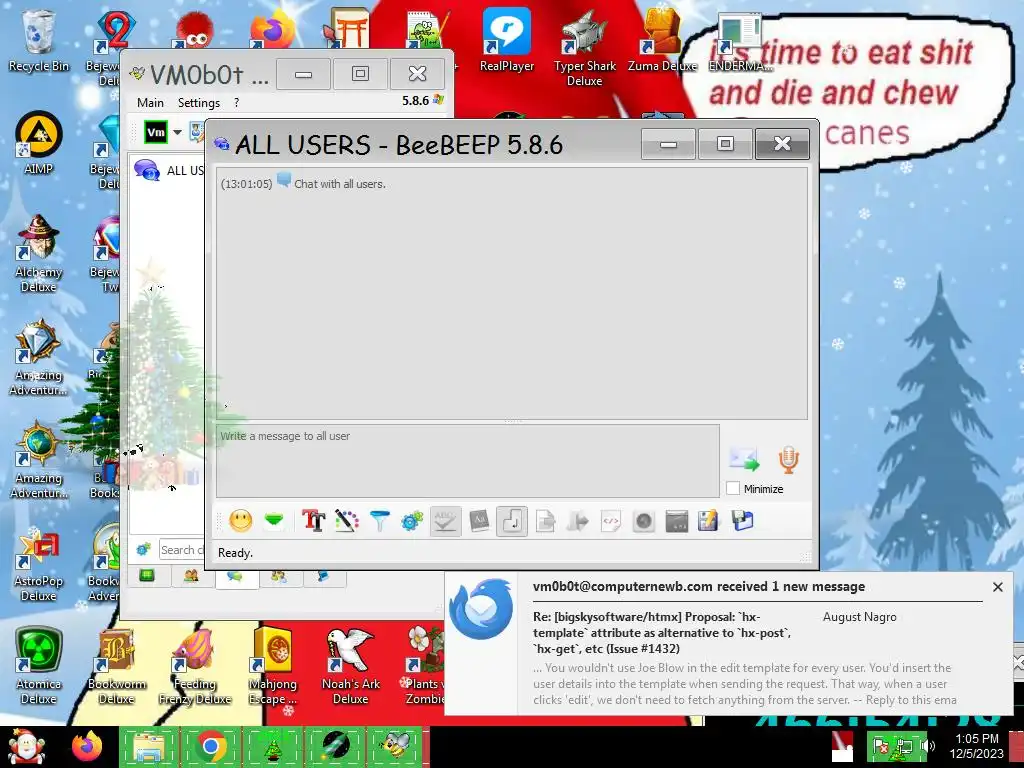This screenshot has height=768, width=1024.
Task: Click the Santa start button
Action: click(25, 746)
